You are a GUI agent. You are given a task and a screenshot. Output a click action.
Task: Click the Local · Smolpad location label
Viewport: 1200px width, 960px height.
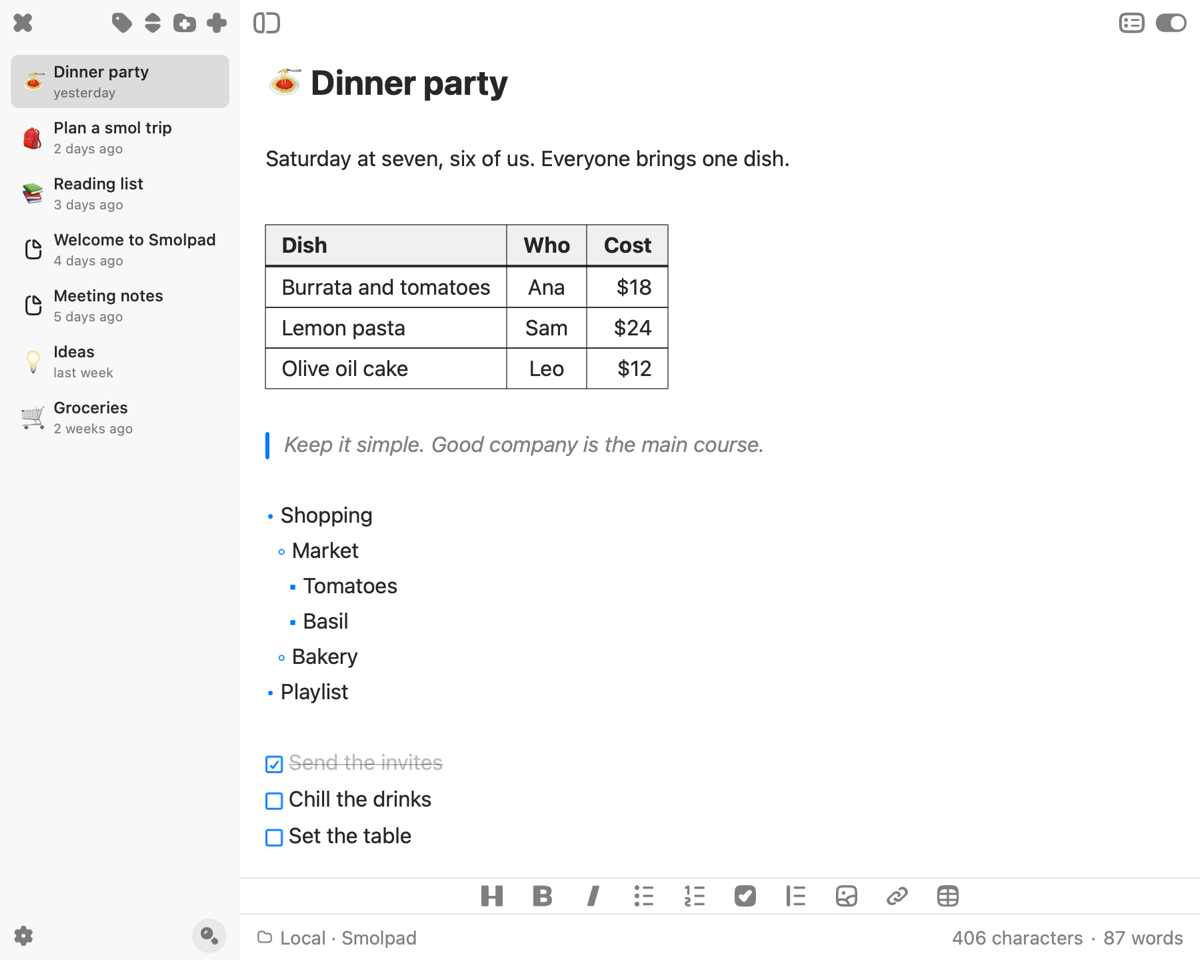348,938
